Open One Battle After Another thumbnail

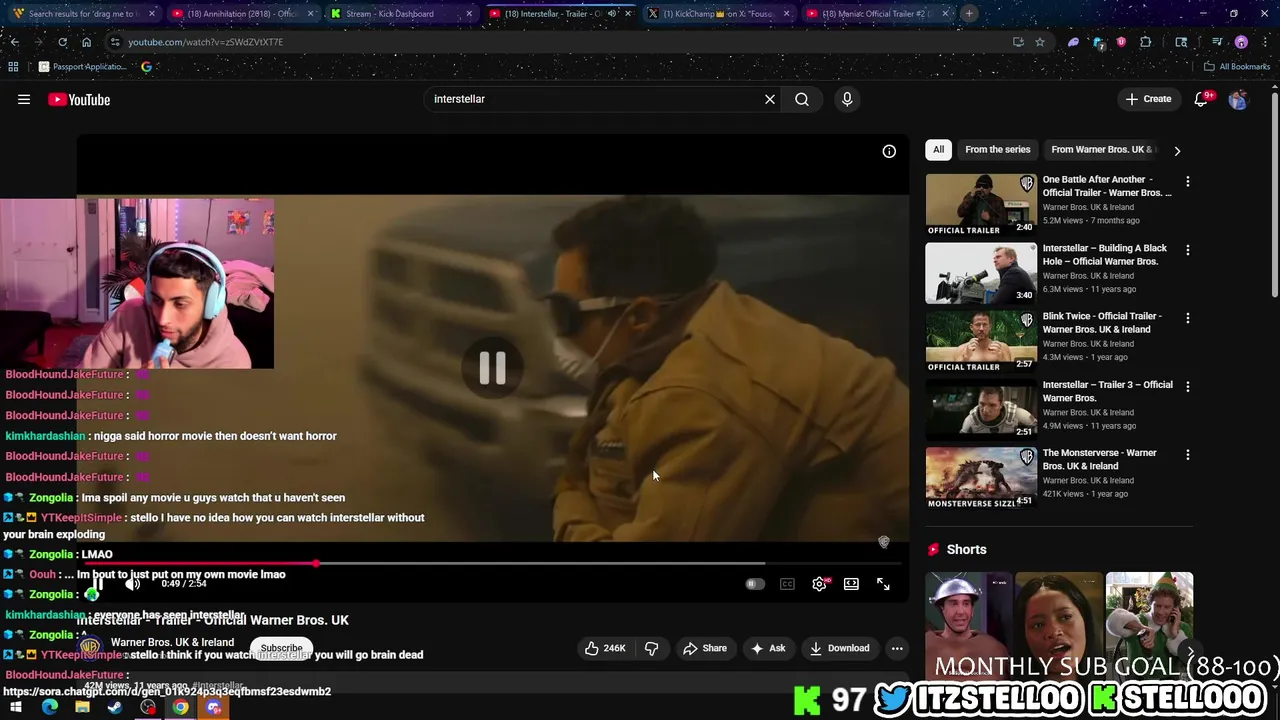pyautogui.click(x=981, y=205)
